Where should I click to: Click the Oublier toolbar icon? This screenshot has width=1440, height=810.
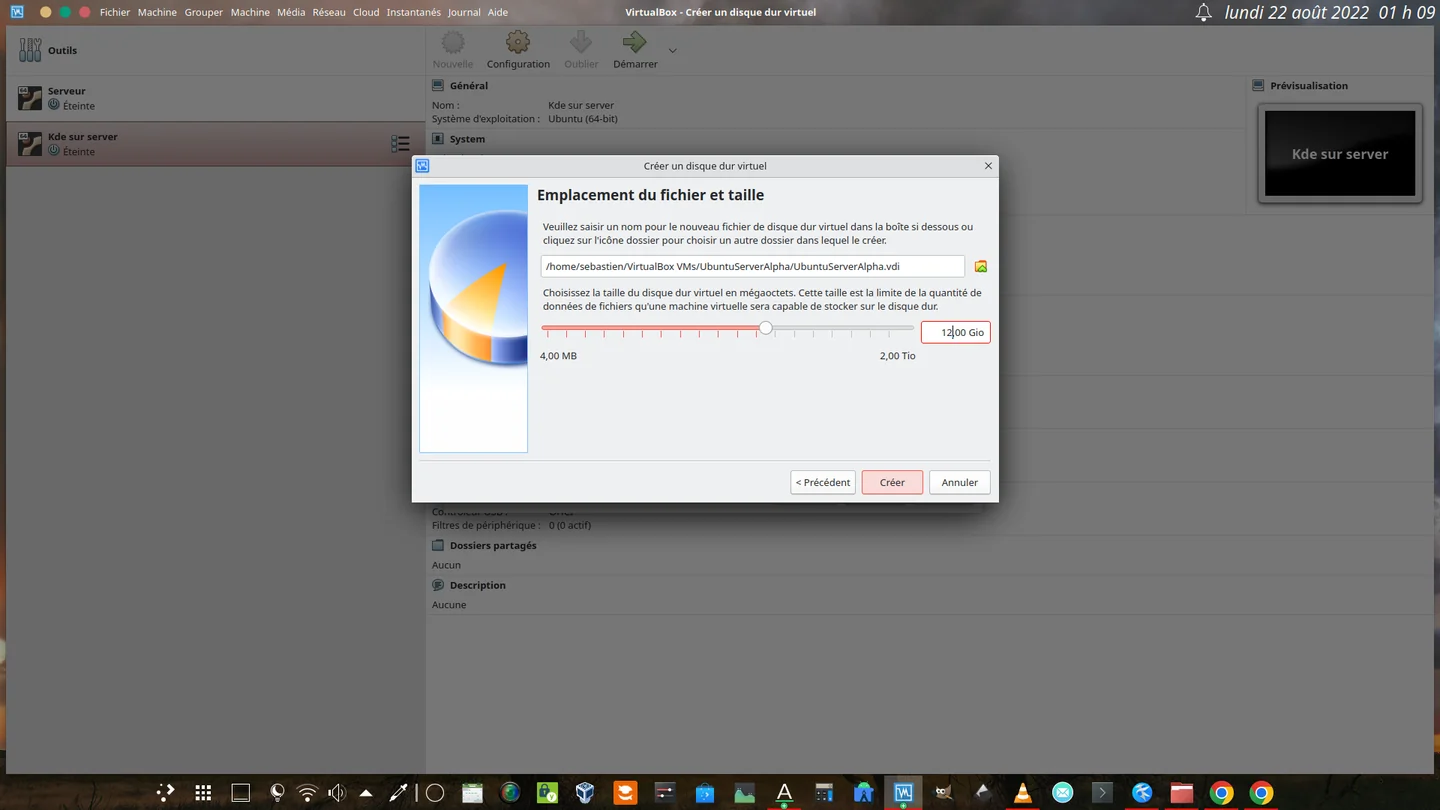click(x=581, y=50)
